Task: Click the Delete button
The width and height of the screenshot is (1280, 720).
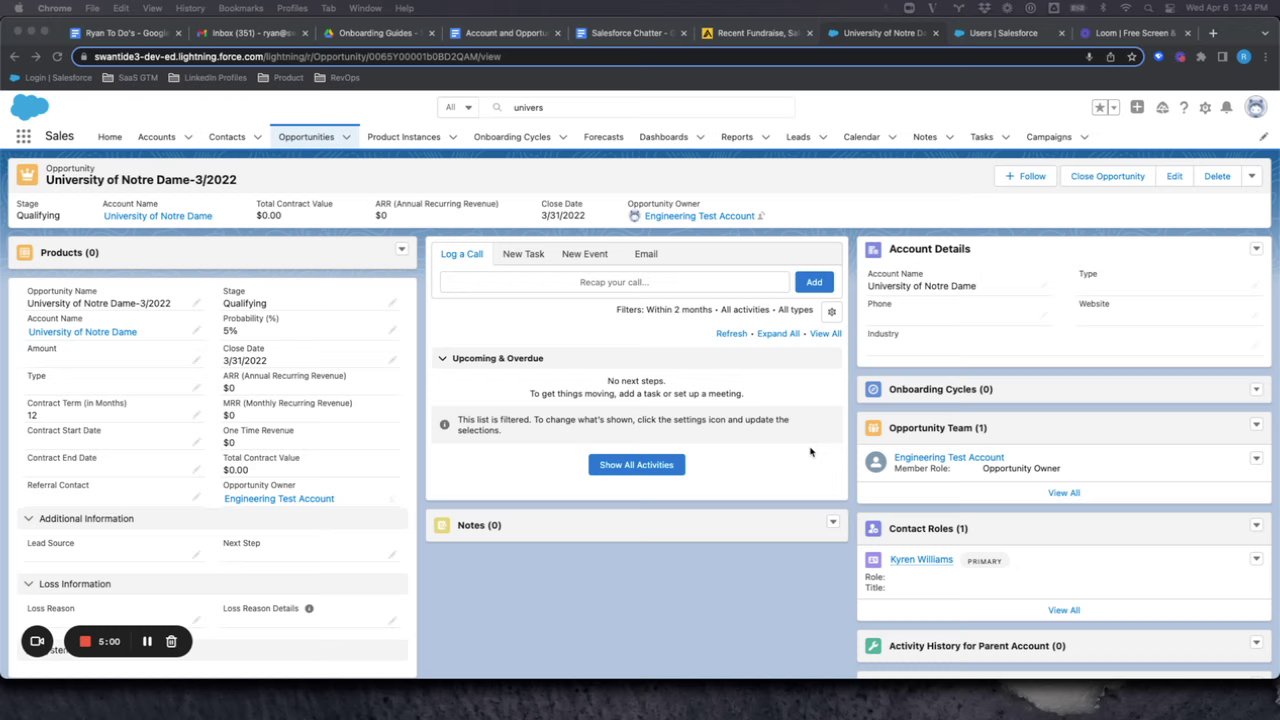Action: point(1217,176)
